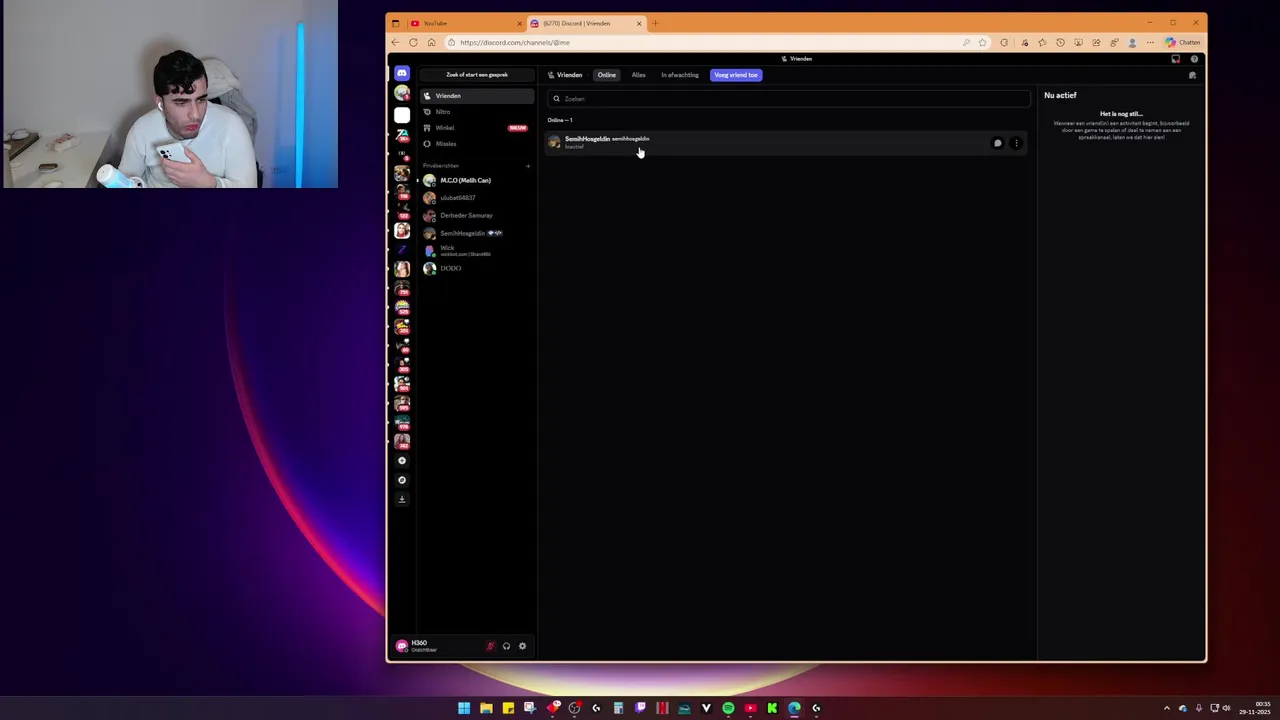Click the favorite star icon in address bar
The width and height of the screenshot is (1280, 720).
(982, 42)
